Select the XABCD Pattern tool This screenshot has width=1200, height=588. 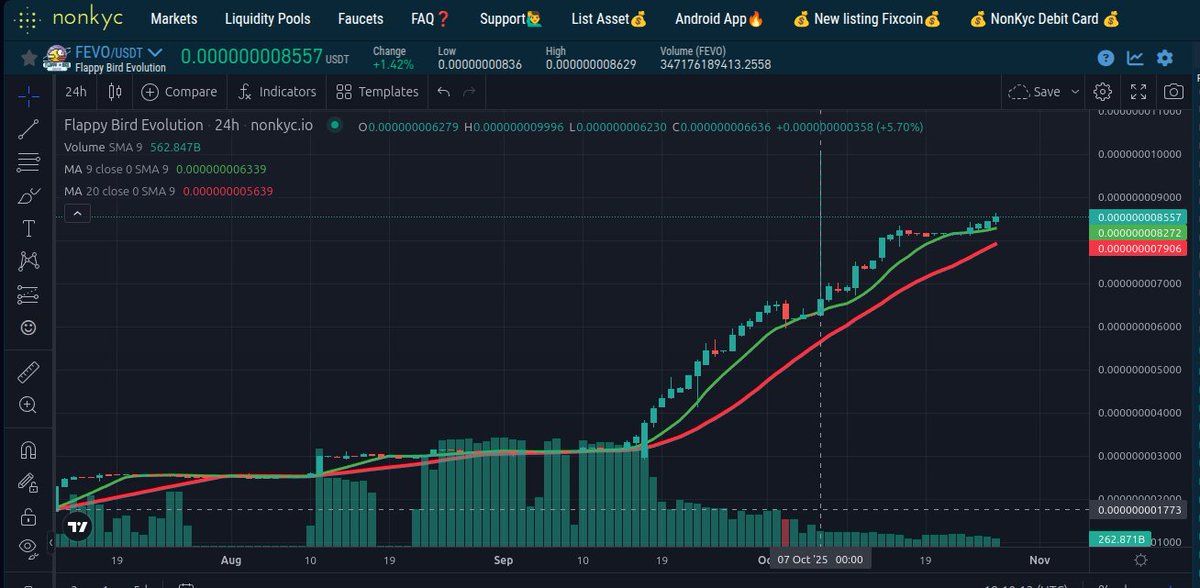[x=28, y=261]
